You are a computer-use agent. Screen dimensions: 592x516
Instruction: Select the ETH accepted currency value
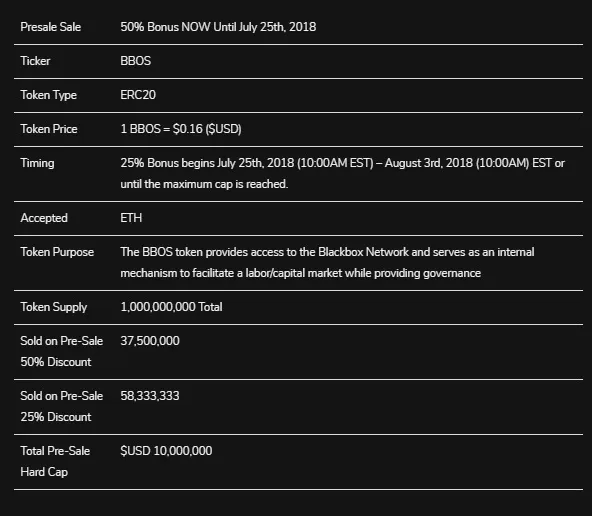pos(131,218)
